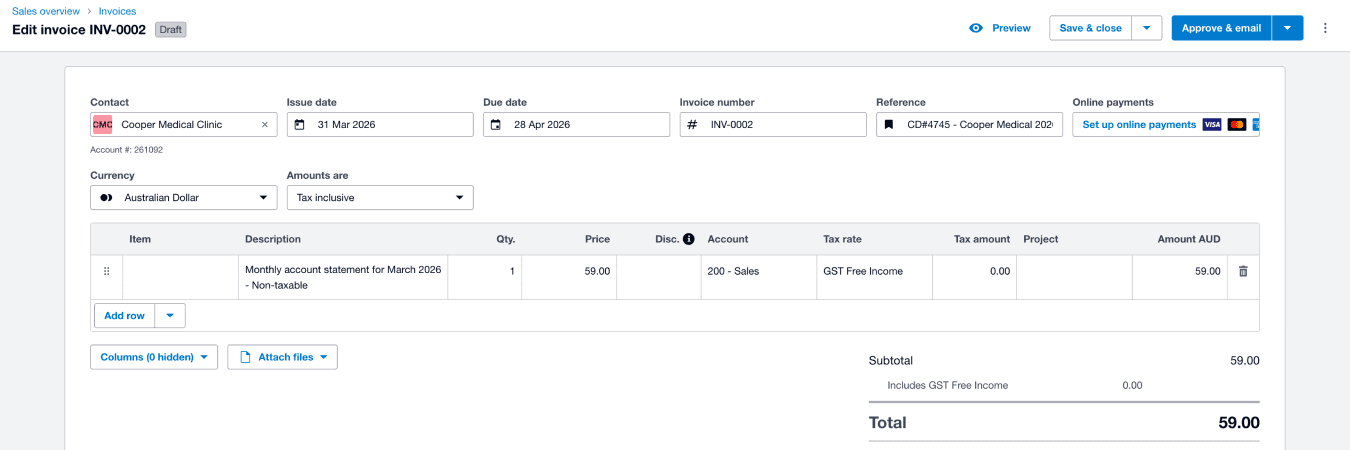Image resolution: width=1350 pixels, height=450 pixels.
Task: Click the Disc. info icon
Action: (689, 239)
